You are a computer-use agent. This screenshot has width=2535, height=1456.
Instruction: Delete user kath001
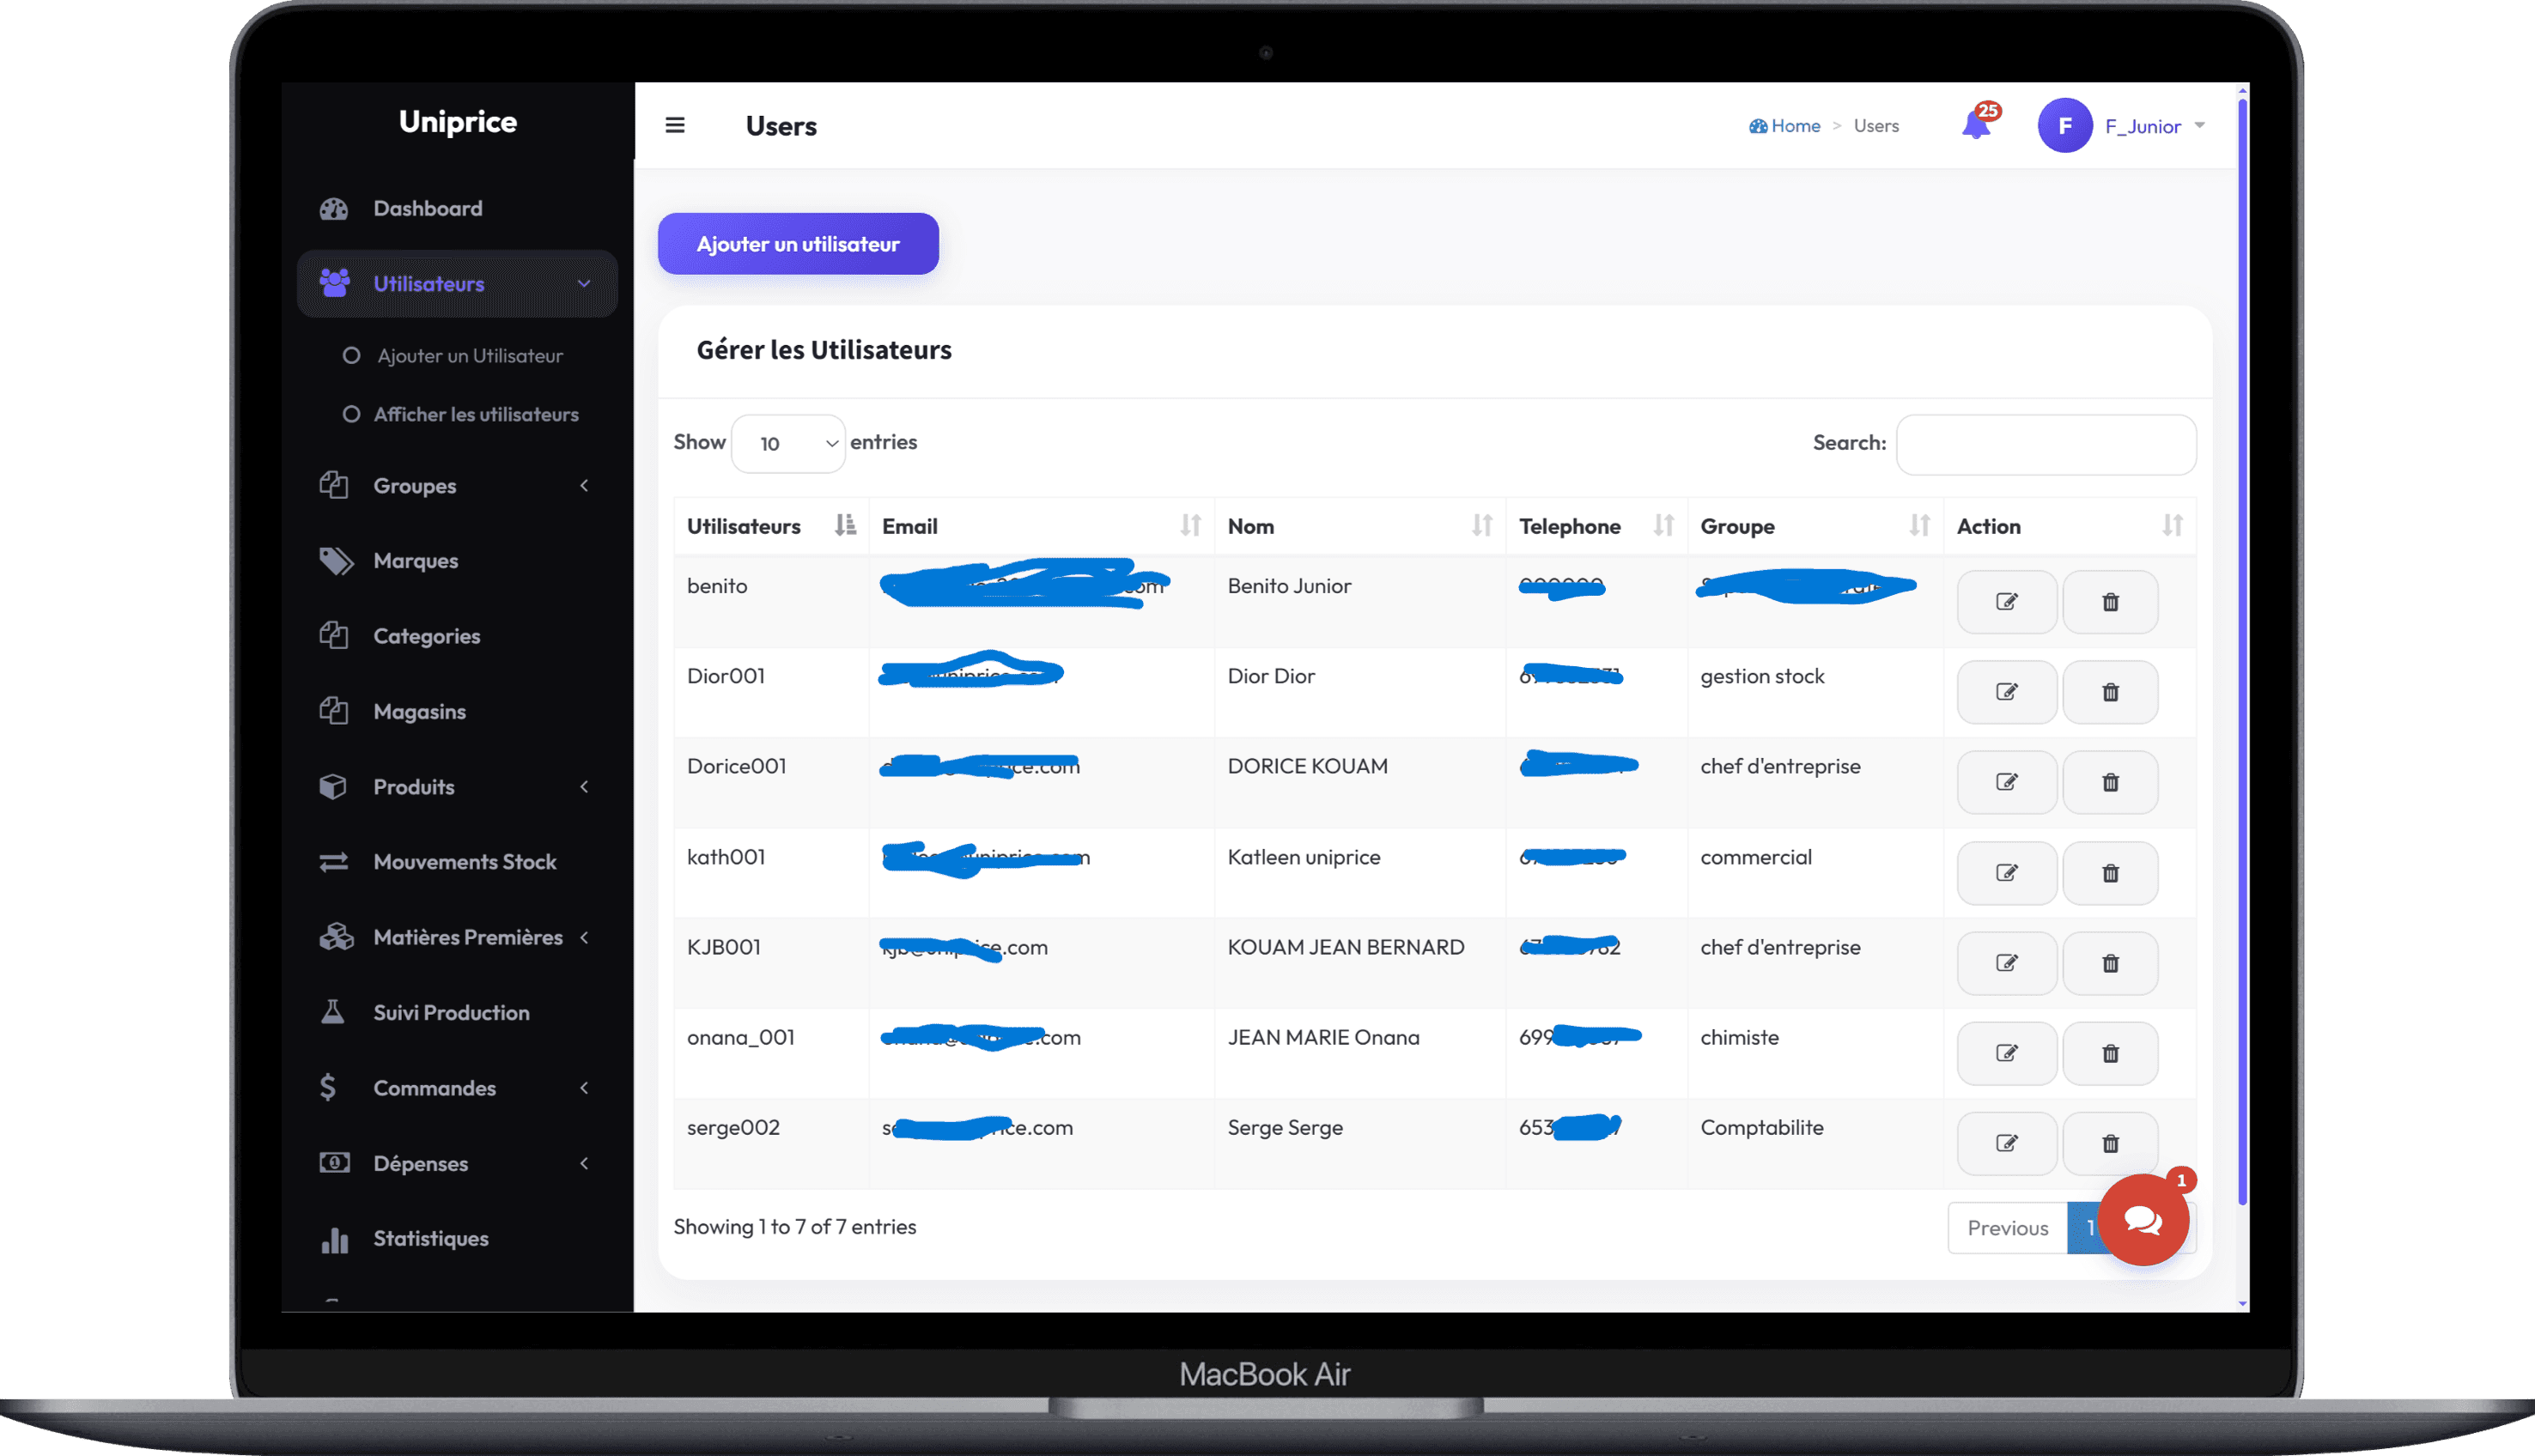pyautogui.click(x=2110, y=873)
